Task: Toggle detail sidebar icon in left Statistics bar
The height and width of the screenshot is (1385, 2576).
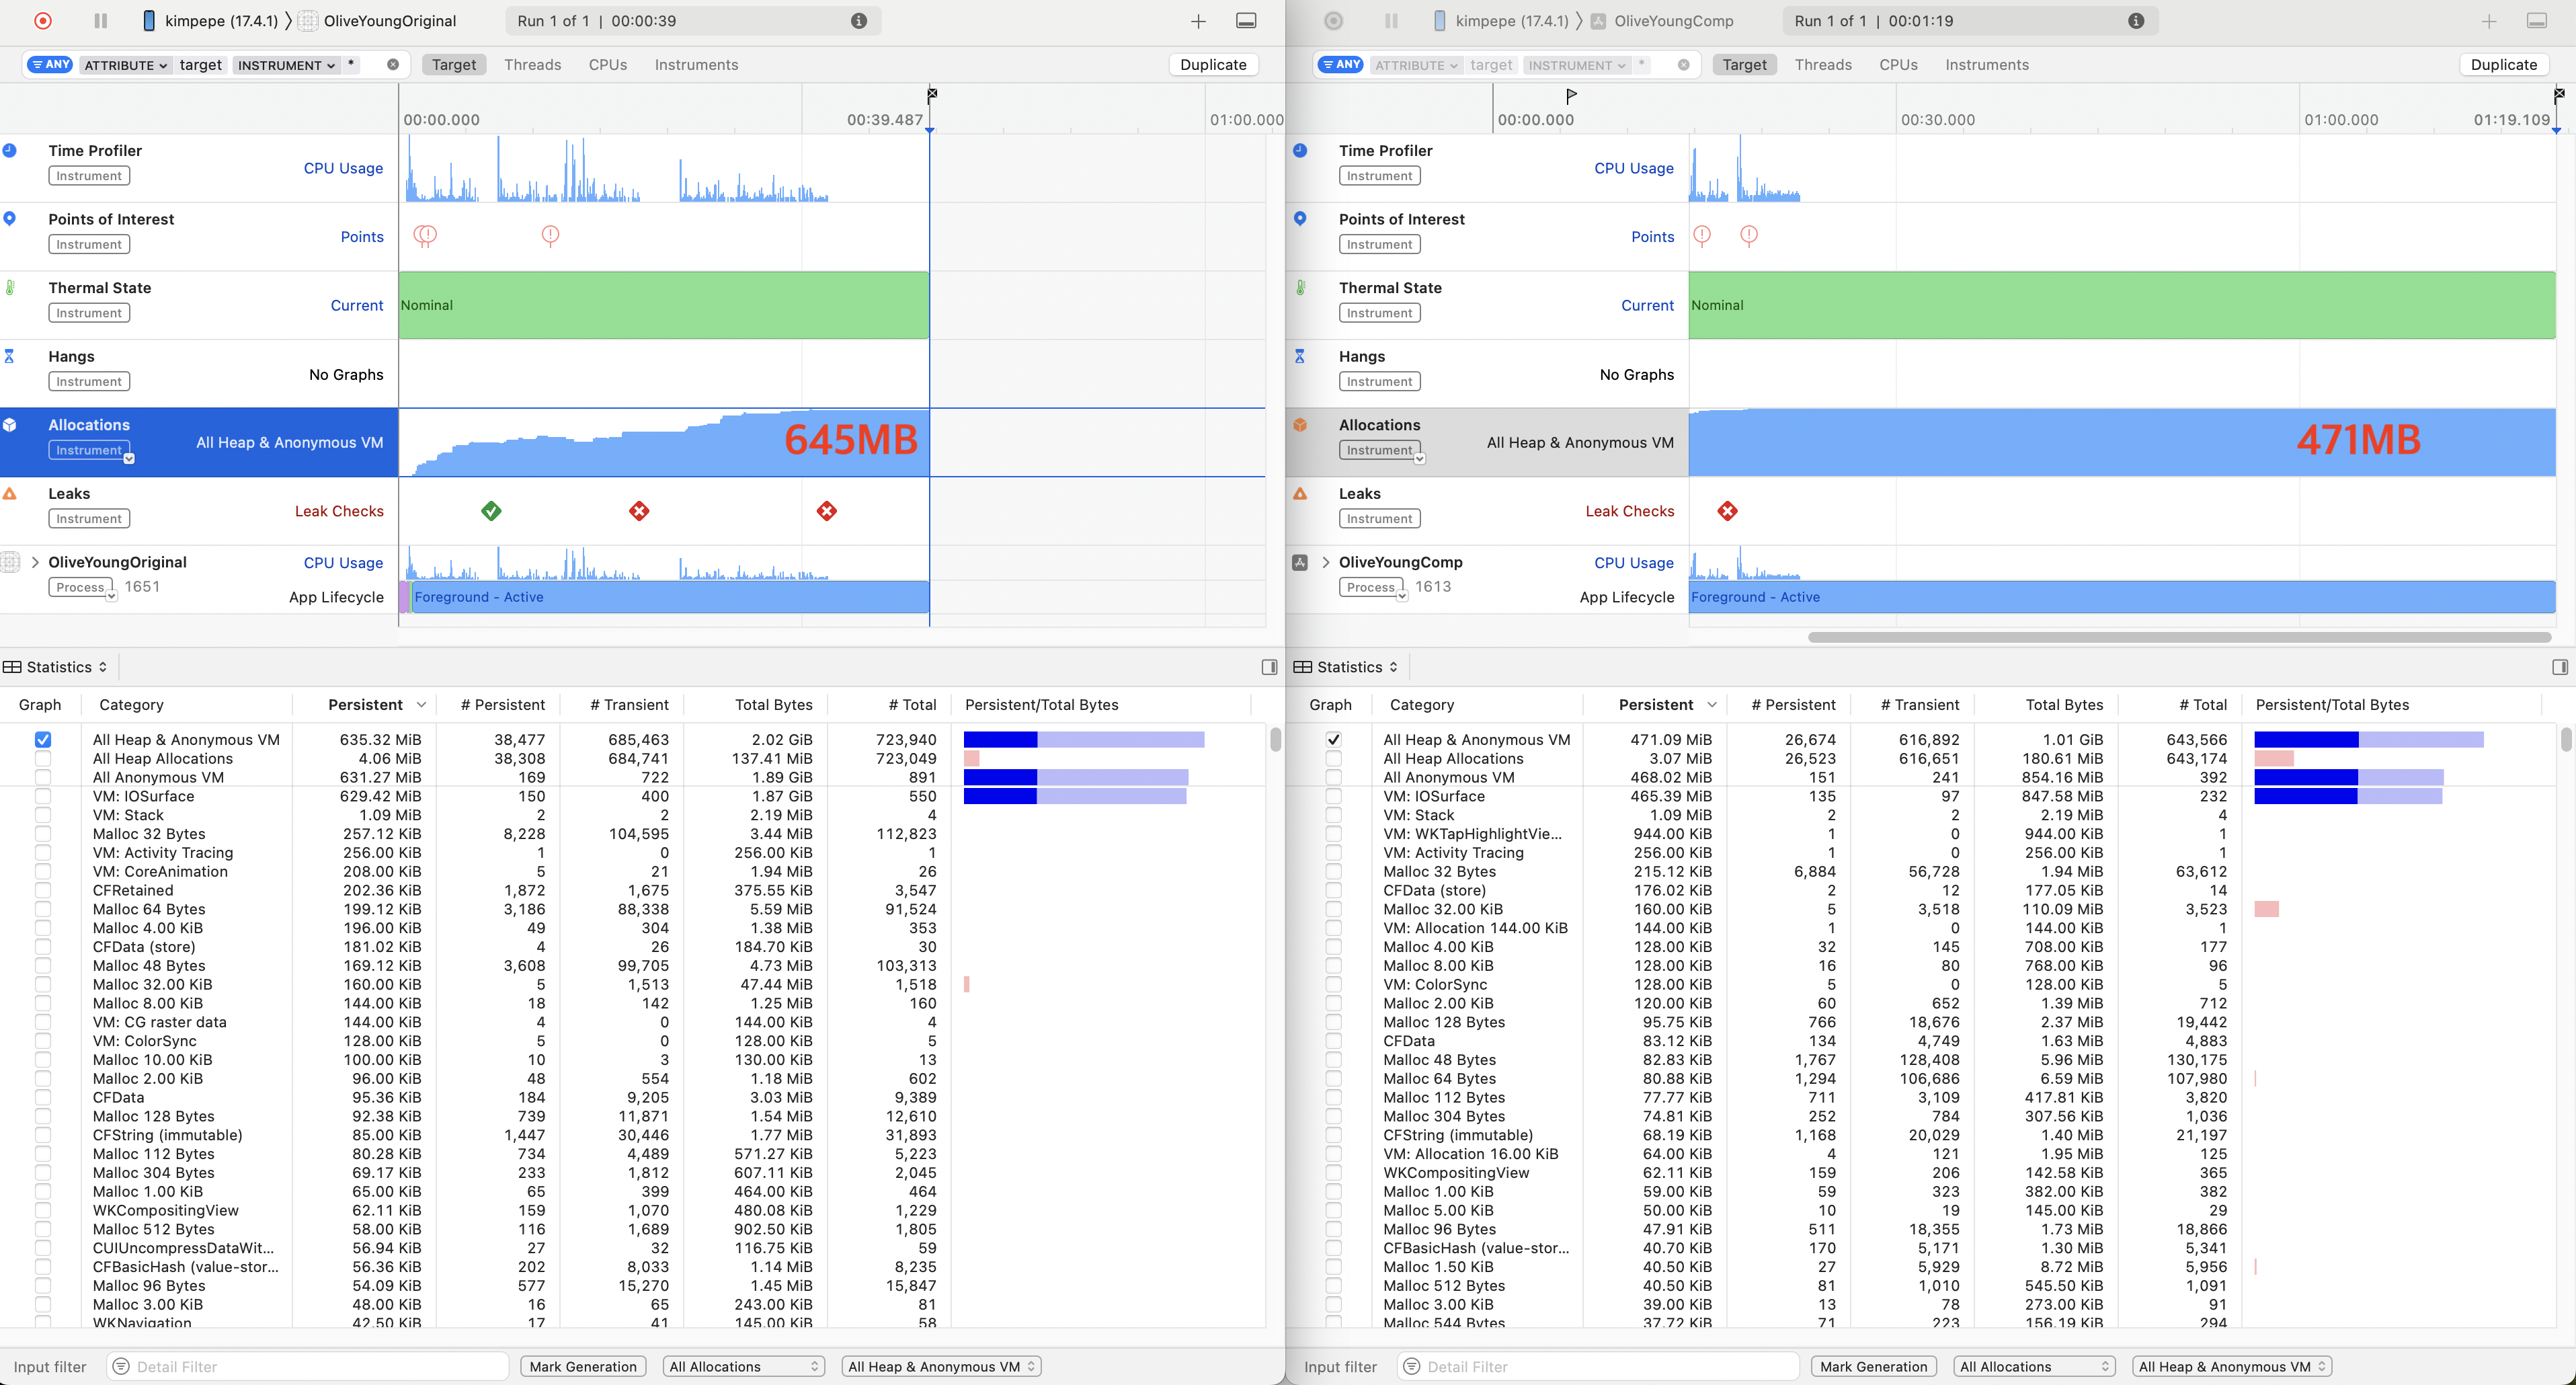Action: point(1269,667)
